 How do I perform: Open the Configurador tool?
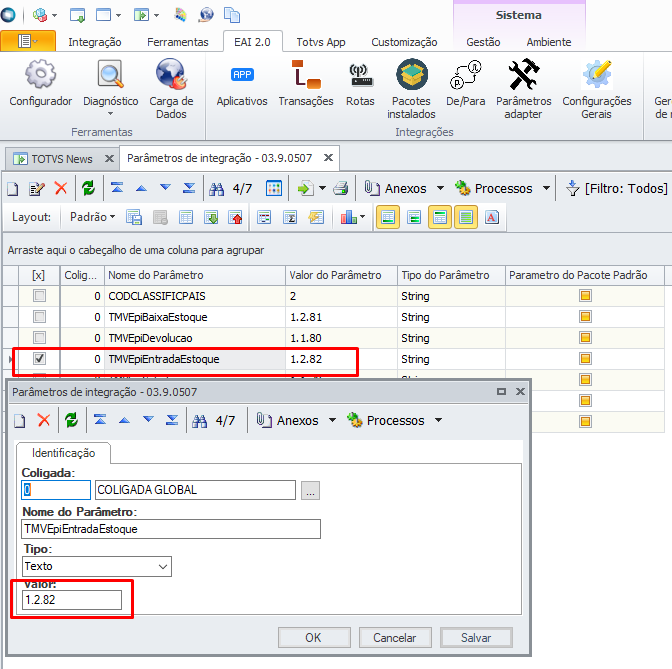pyautogui.click(x=40, y=84)
